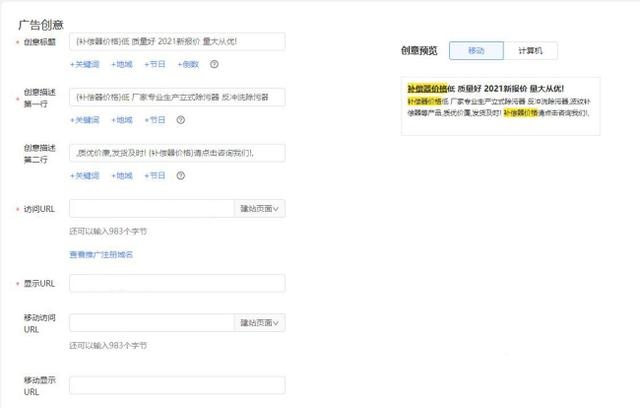Click the 移动显示URL input field

tap(177, 385)
